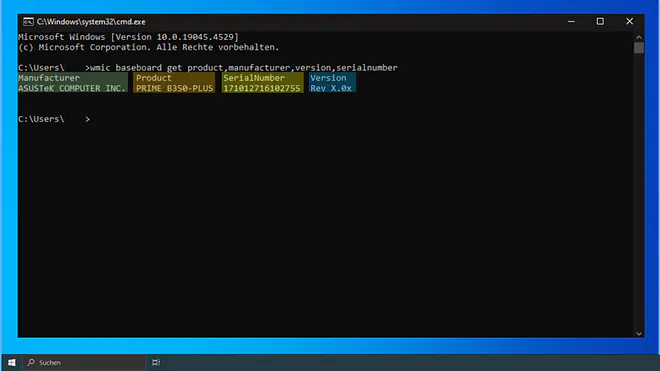Click the Version column header text
The height and width of the screenshot is (371, 660).
coord(328,78)
